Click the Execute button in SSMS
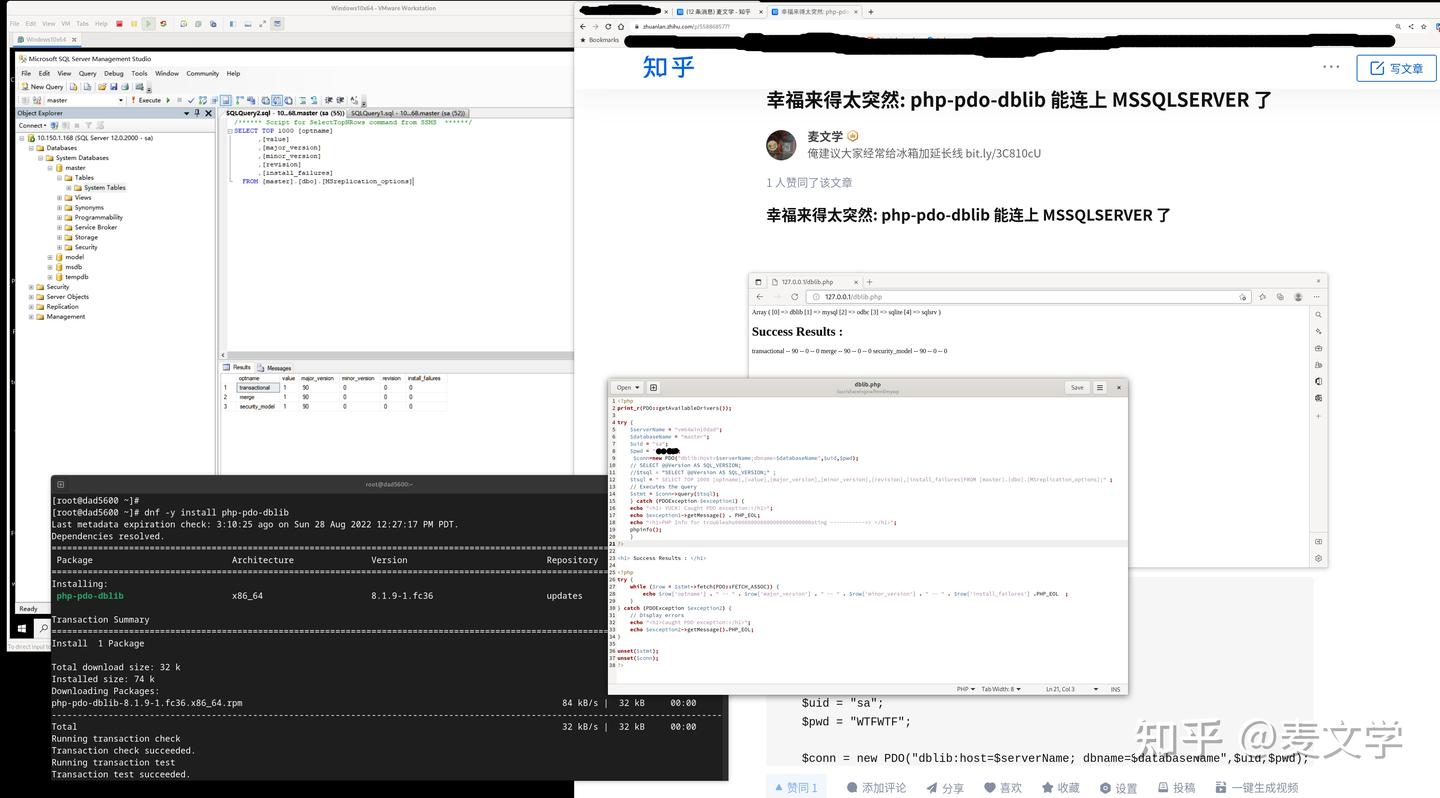Image resolution: width=1440 pixels, height=798 pixels. click(x=146, y=100)
